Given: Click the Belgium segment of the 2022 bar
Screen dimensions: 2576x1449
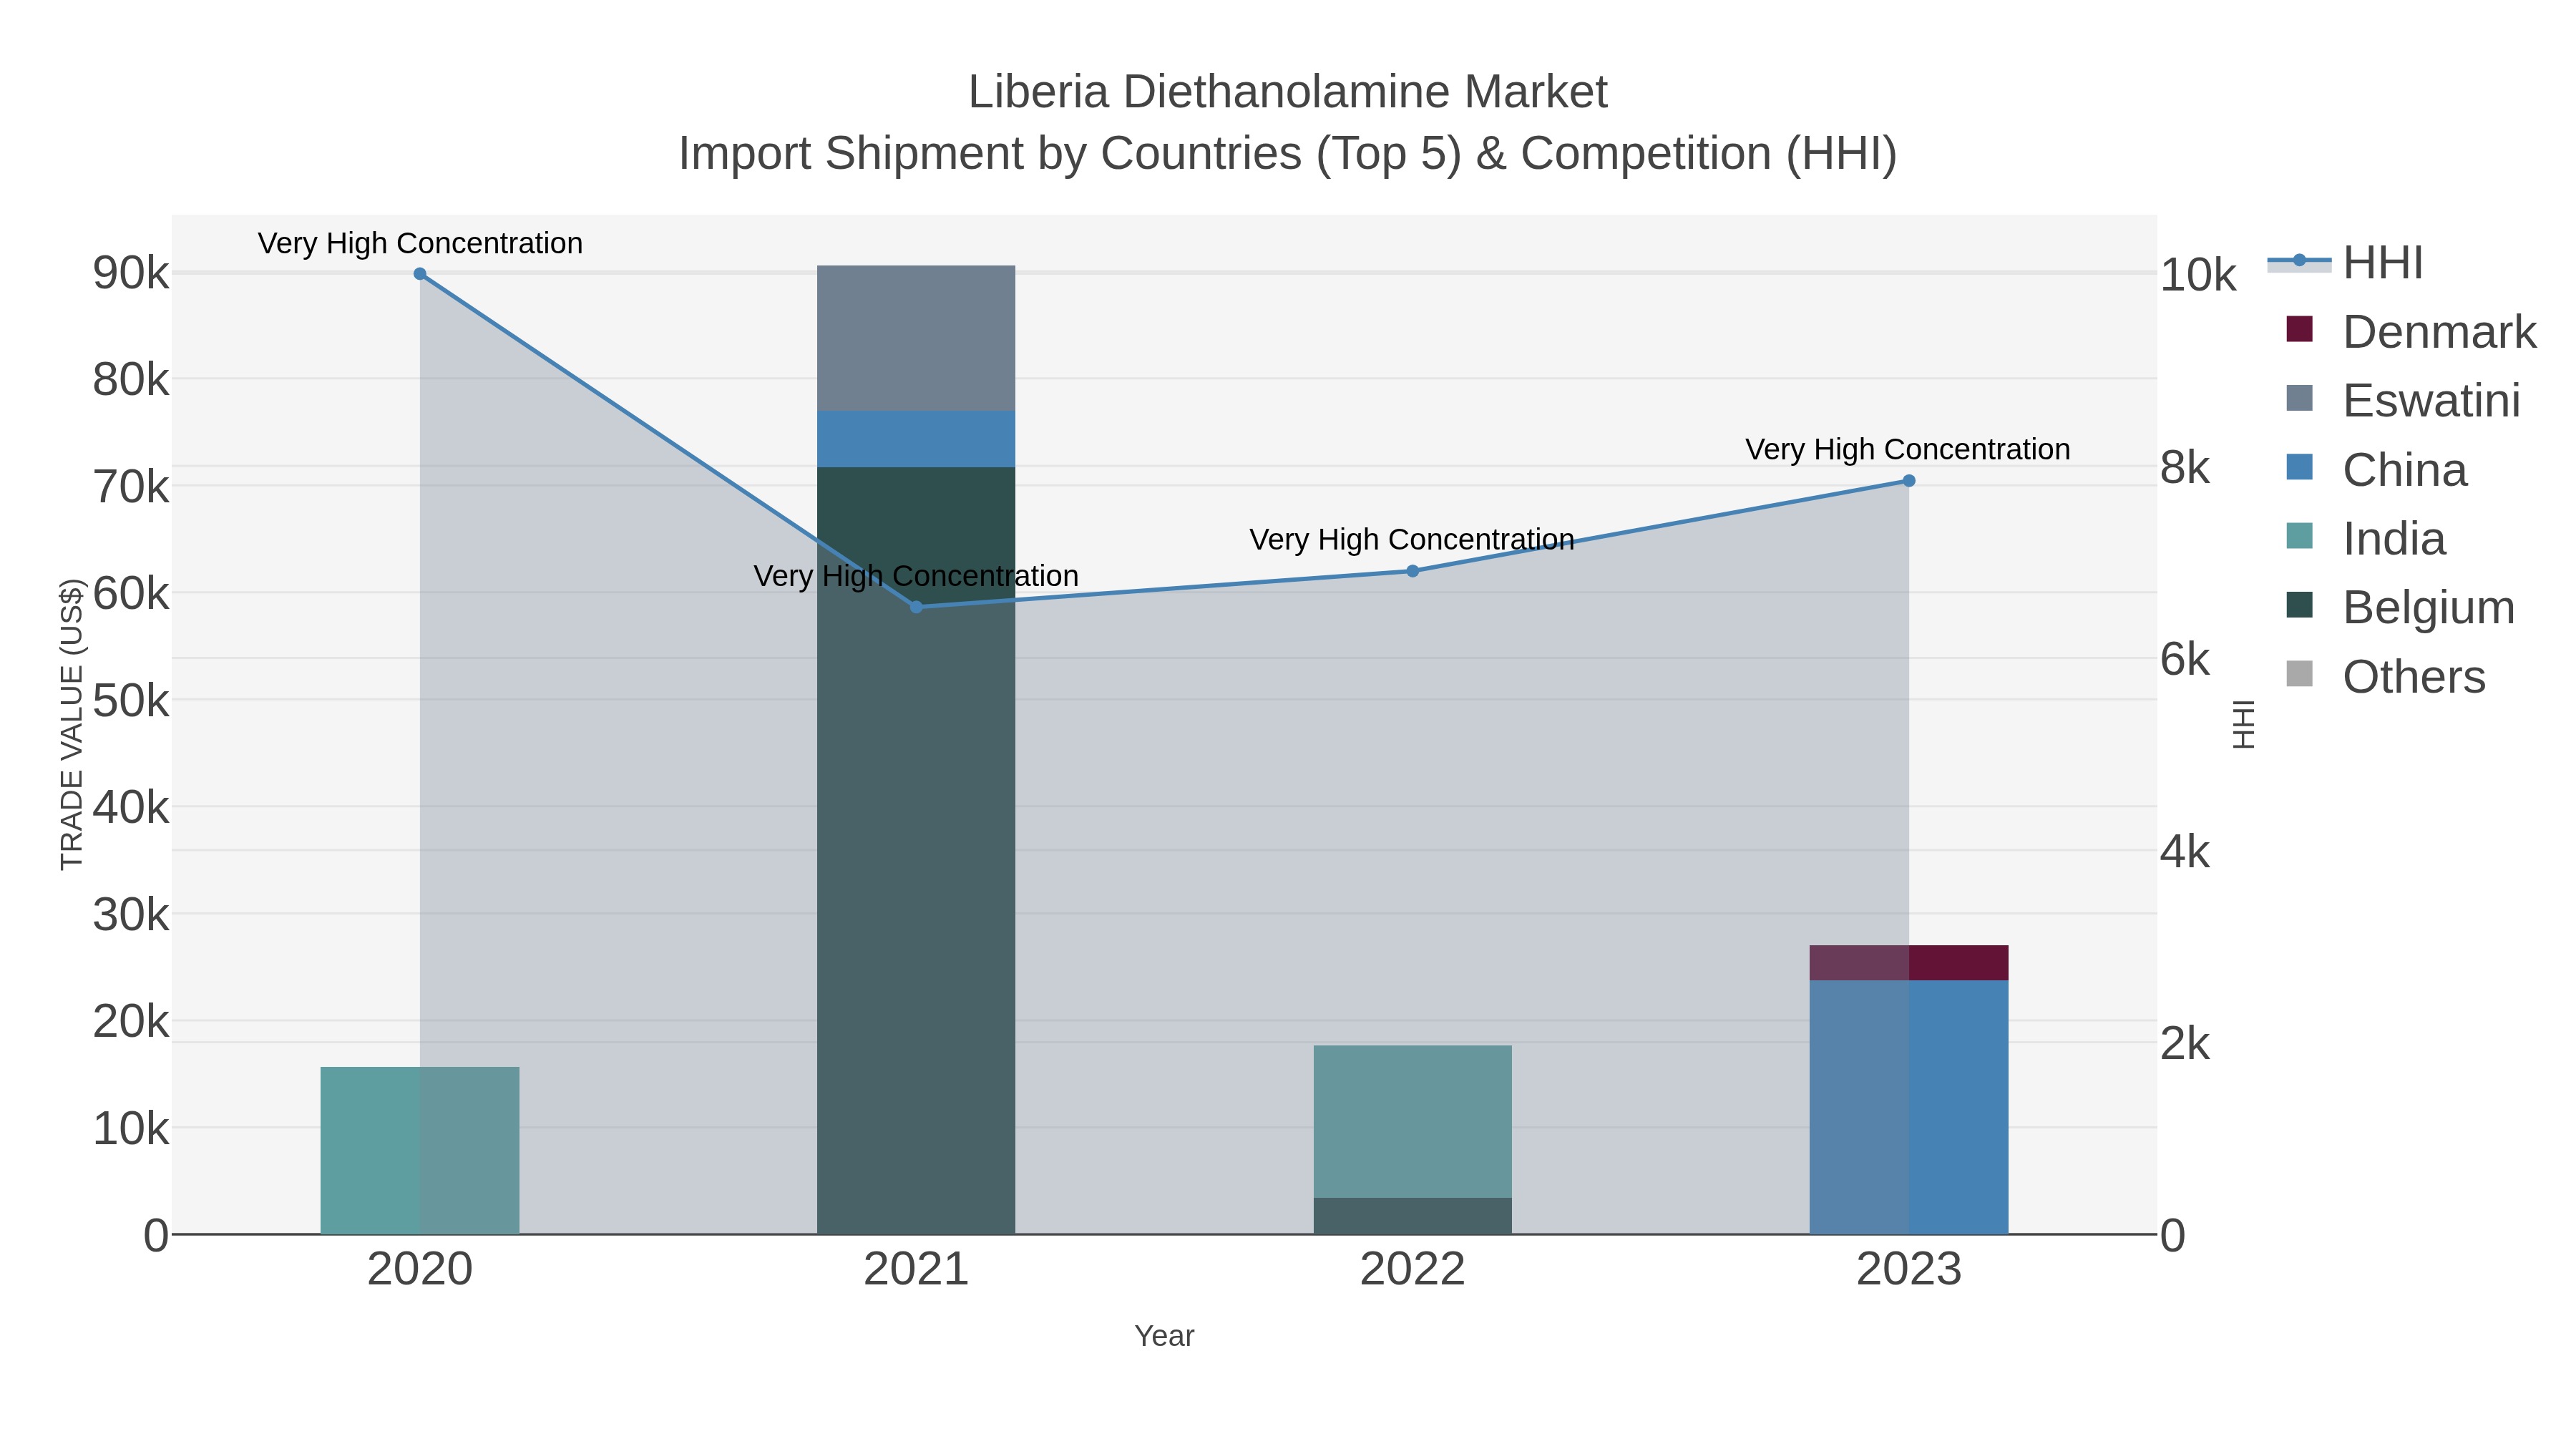Looking at the screenshot, I should pyautogui.click(x=1413, y=1216).
